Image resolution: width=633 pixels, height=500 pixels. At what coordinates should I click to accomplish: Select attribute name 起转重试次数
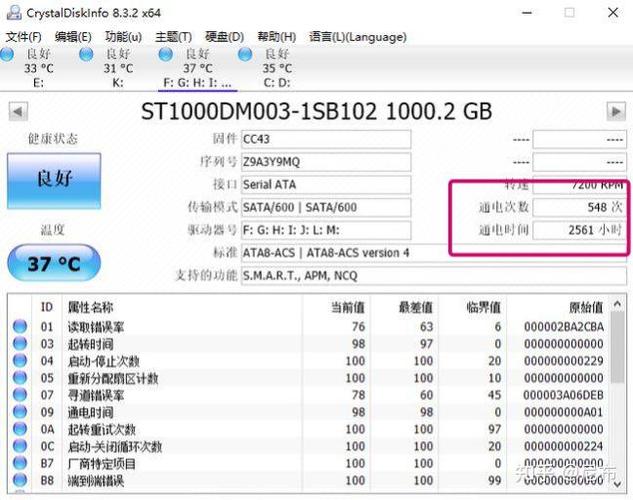click(x=101, y=429)
